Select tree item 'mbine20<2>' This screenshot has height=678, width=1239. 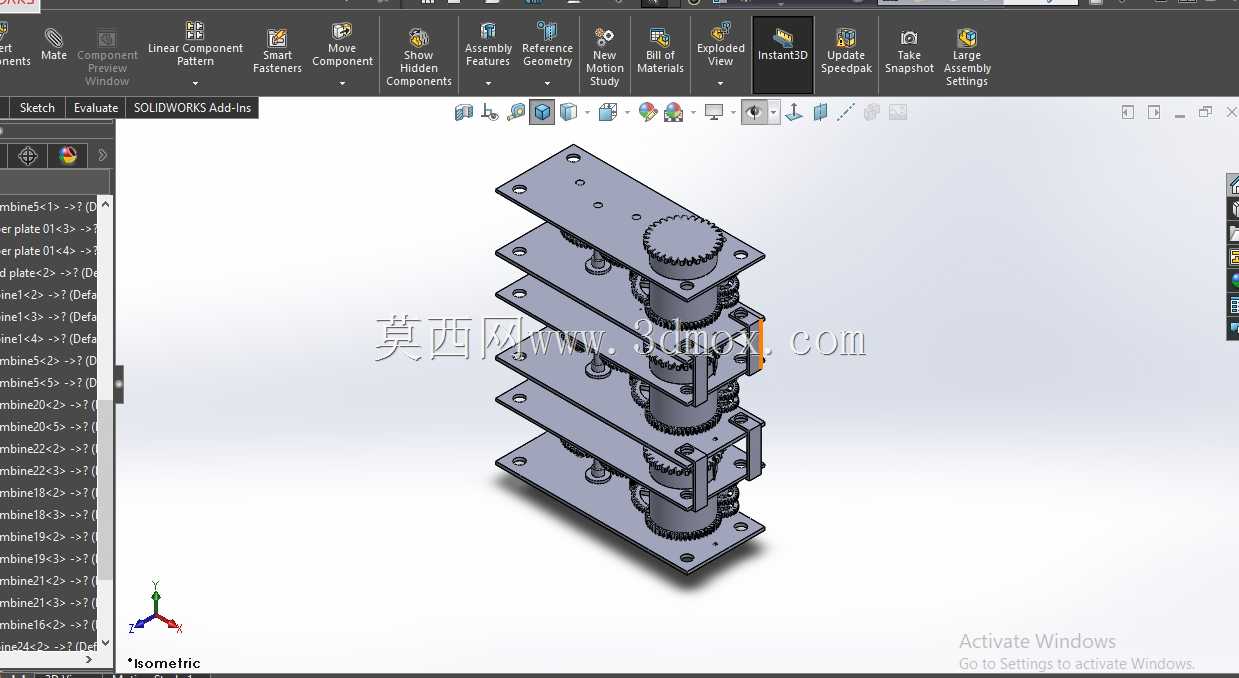pyautogui.click(x=48, y=405)
